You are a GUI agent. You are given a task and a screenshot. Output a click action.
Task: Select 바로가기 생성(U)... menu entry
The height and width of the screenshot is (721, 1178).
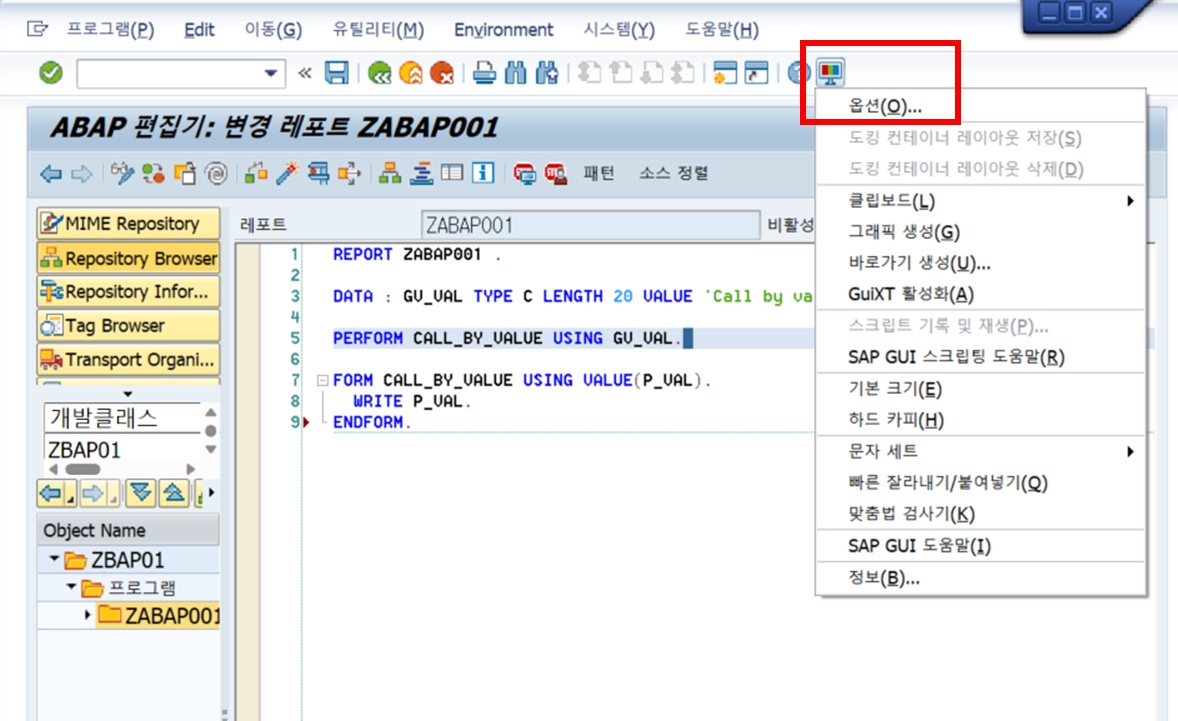[980, 264]
